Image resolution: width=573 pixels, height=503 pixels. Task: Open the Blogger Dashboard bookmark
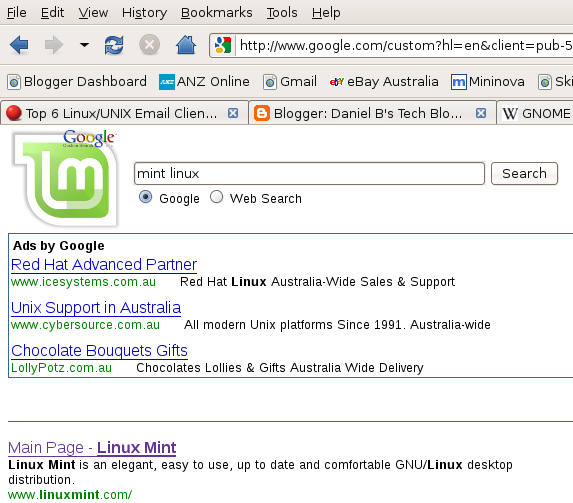[77, 82]
